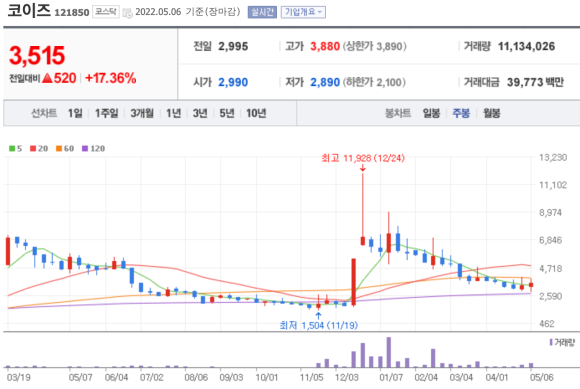Click the 05/06 date axis label

click(x=542, y=378)
